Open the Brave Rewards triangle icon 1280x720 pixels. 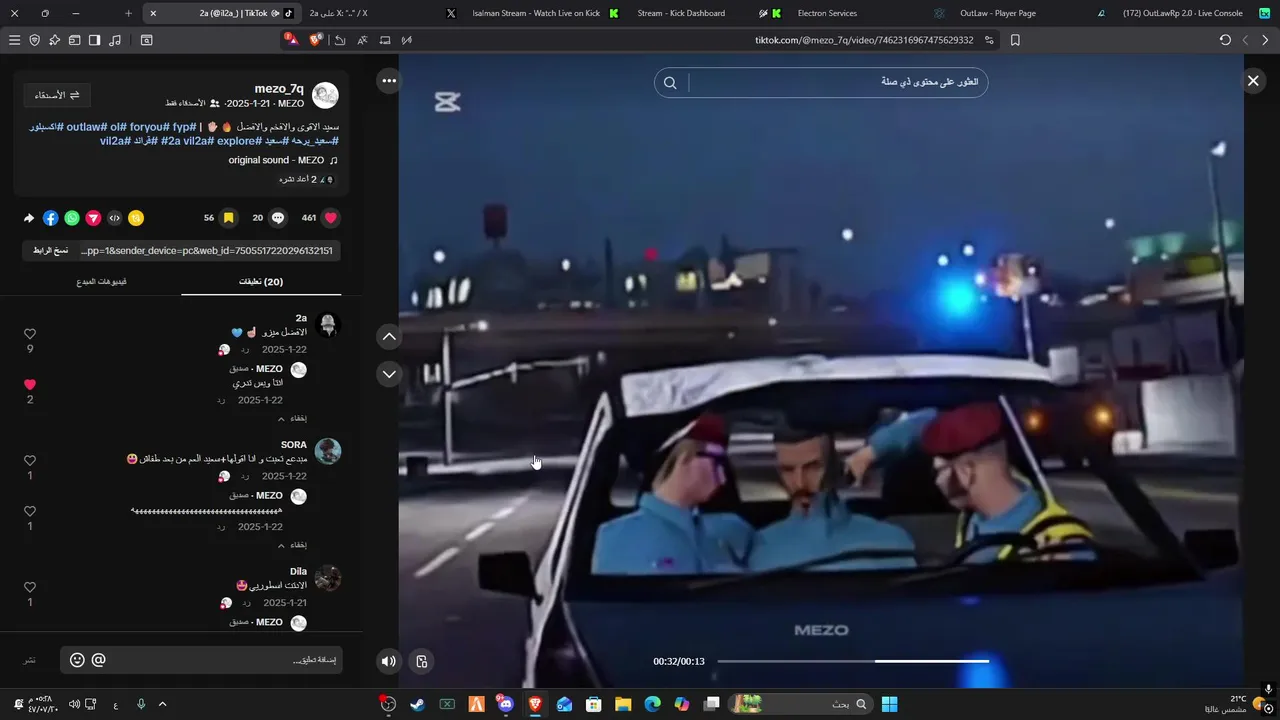click(290, 40)
